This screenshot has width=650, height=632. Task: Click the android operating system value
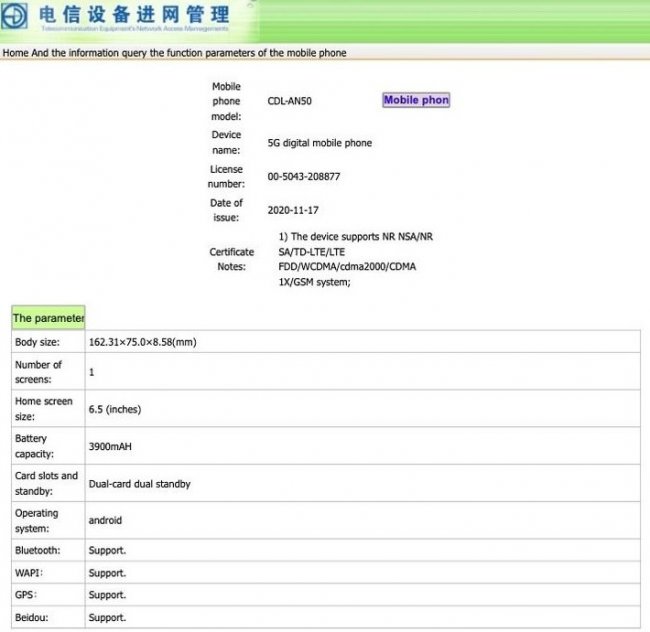click(x=106, y=521)
